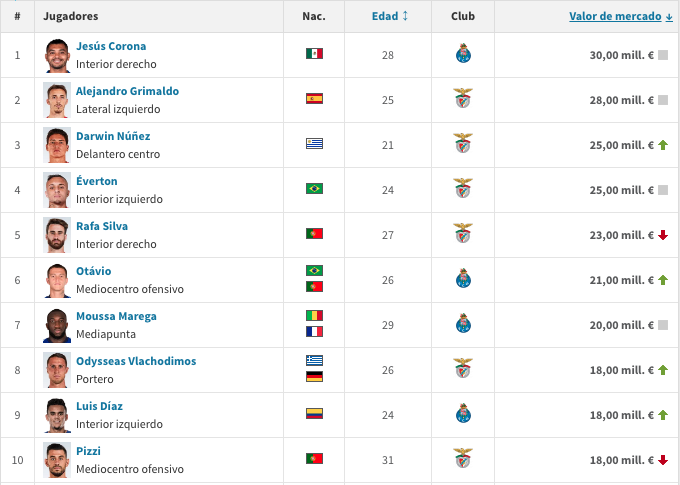Click the green up arrow beside Darwin Núñez's value
This screenshot has width=680, height=485.
tap(663, 145)
